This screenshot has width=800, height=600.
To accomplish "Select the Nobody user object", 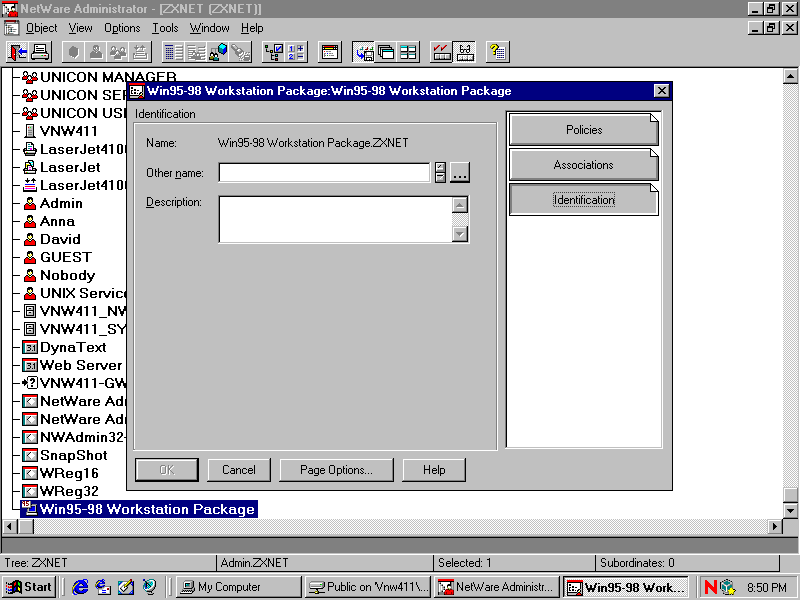I will pos(59,276).
